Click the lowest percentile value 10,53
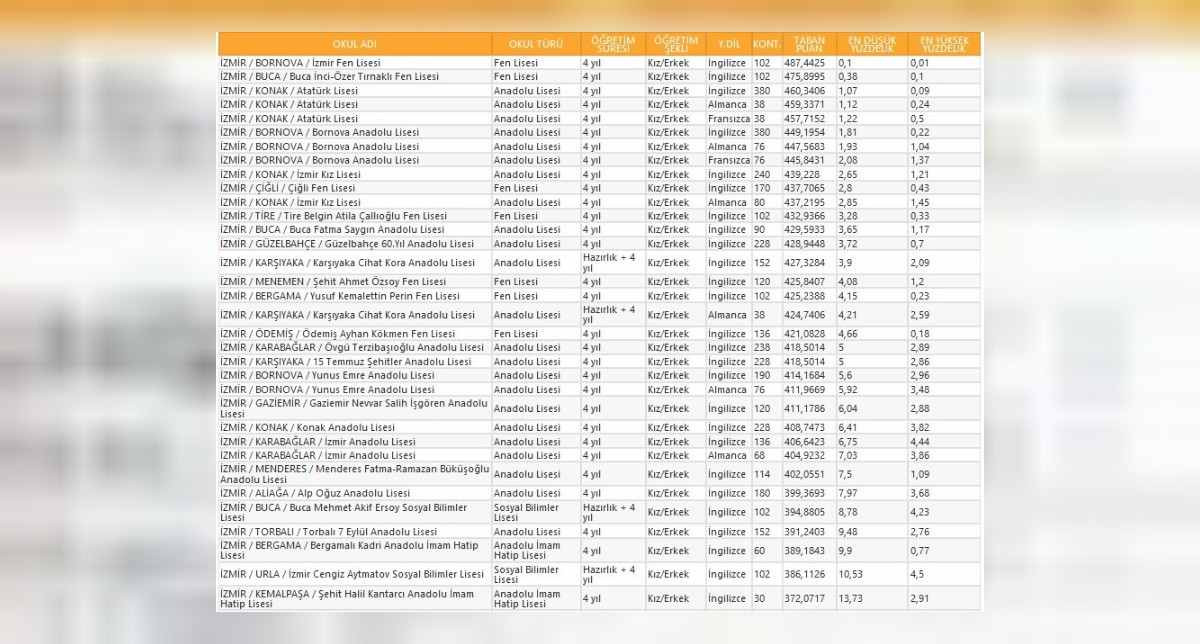Image resolution: width=1200 pixels, height=644 pixels. pyautogui.click(x=850, y=575)
